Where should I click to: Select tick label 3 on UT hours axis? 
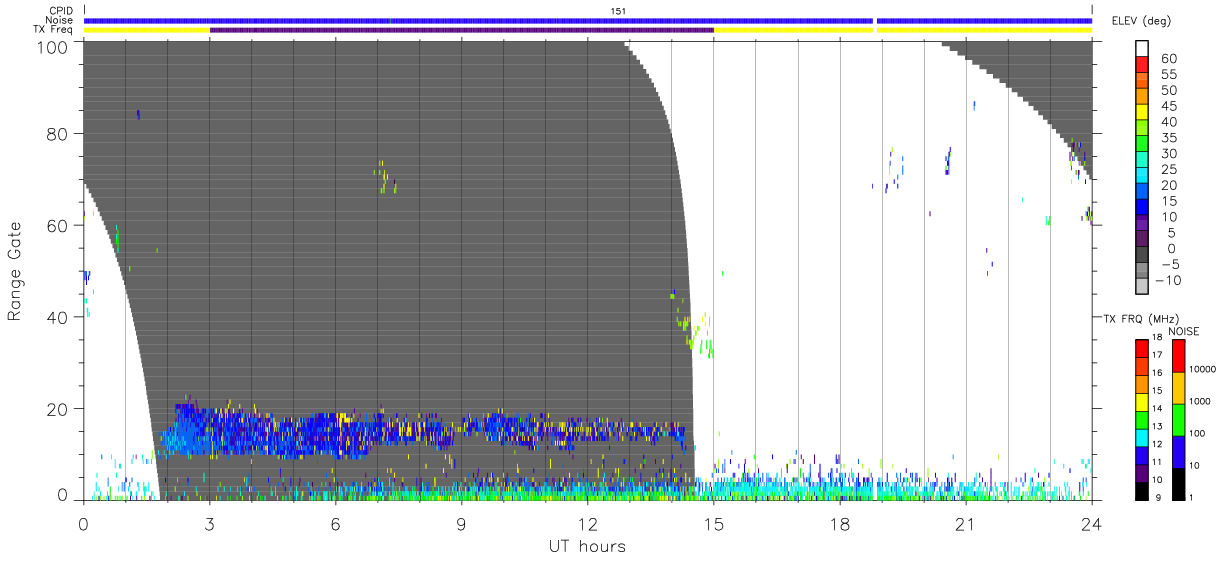(x=210, y=522)
